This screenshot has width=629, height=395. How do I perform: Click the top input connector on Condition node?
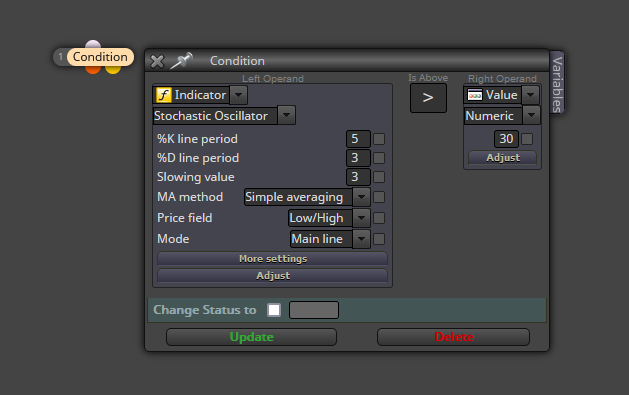pyautogui.click(x=93, y=44)
